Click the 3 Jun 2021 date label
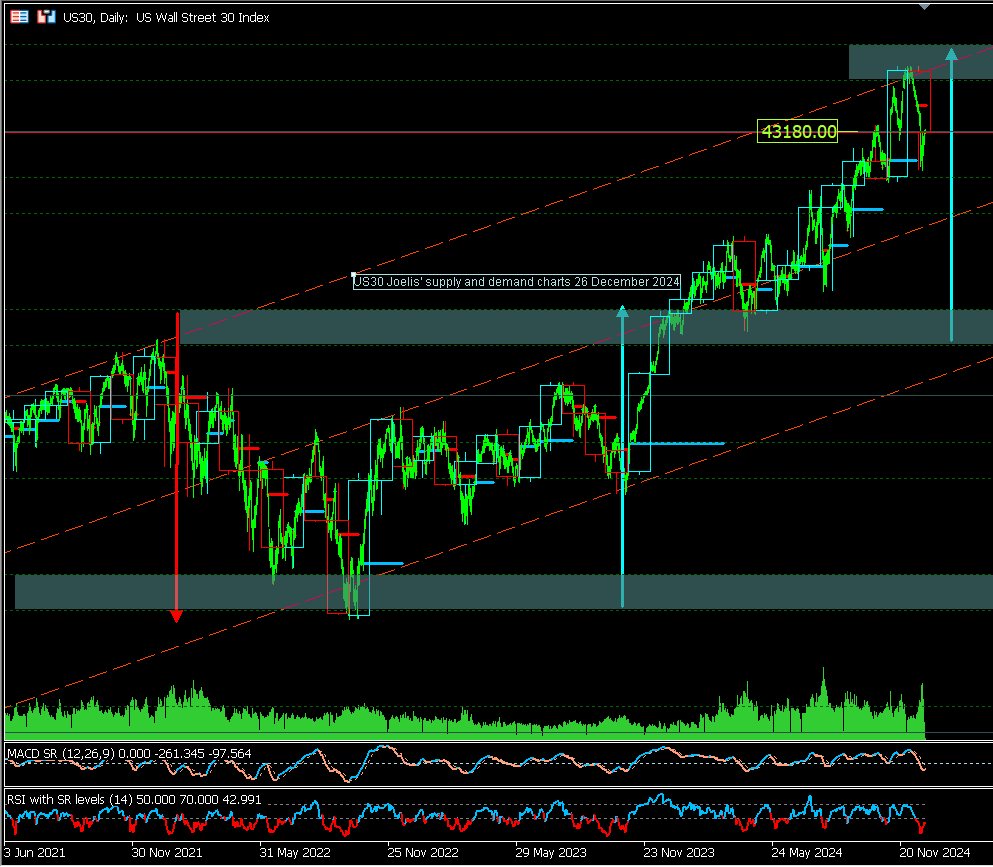Viewport: 993px width, 867px height. pyautogui.click(x=35, y=853)
